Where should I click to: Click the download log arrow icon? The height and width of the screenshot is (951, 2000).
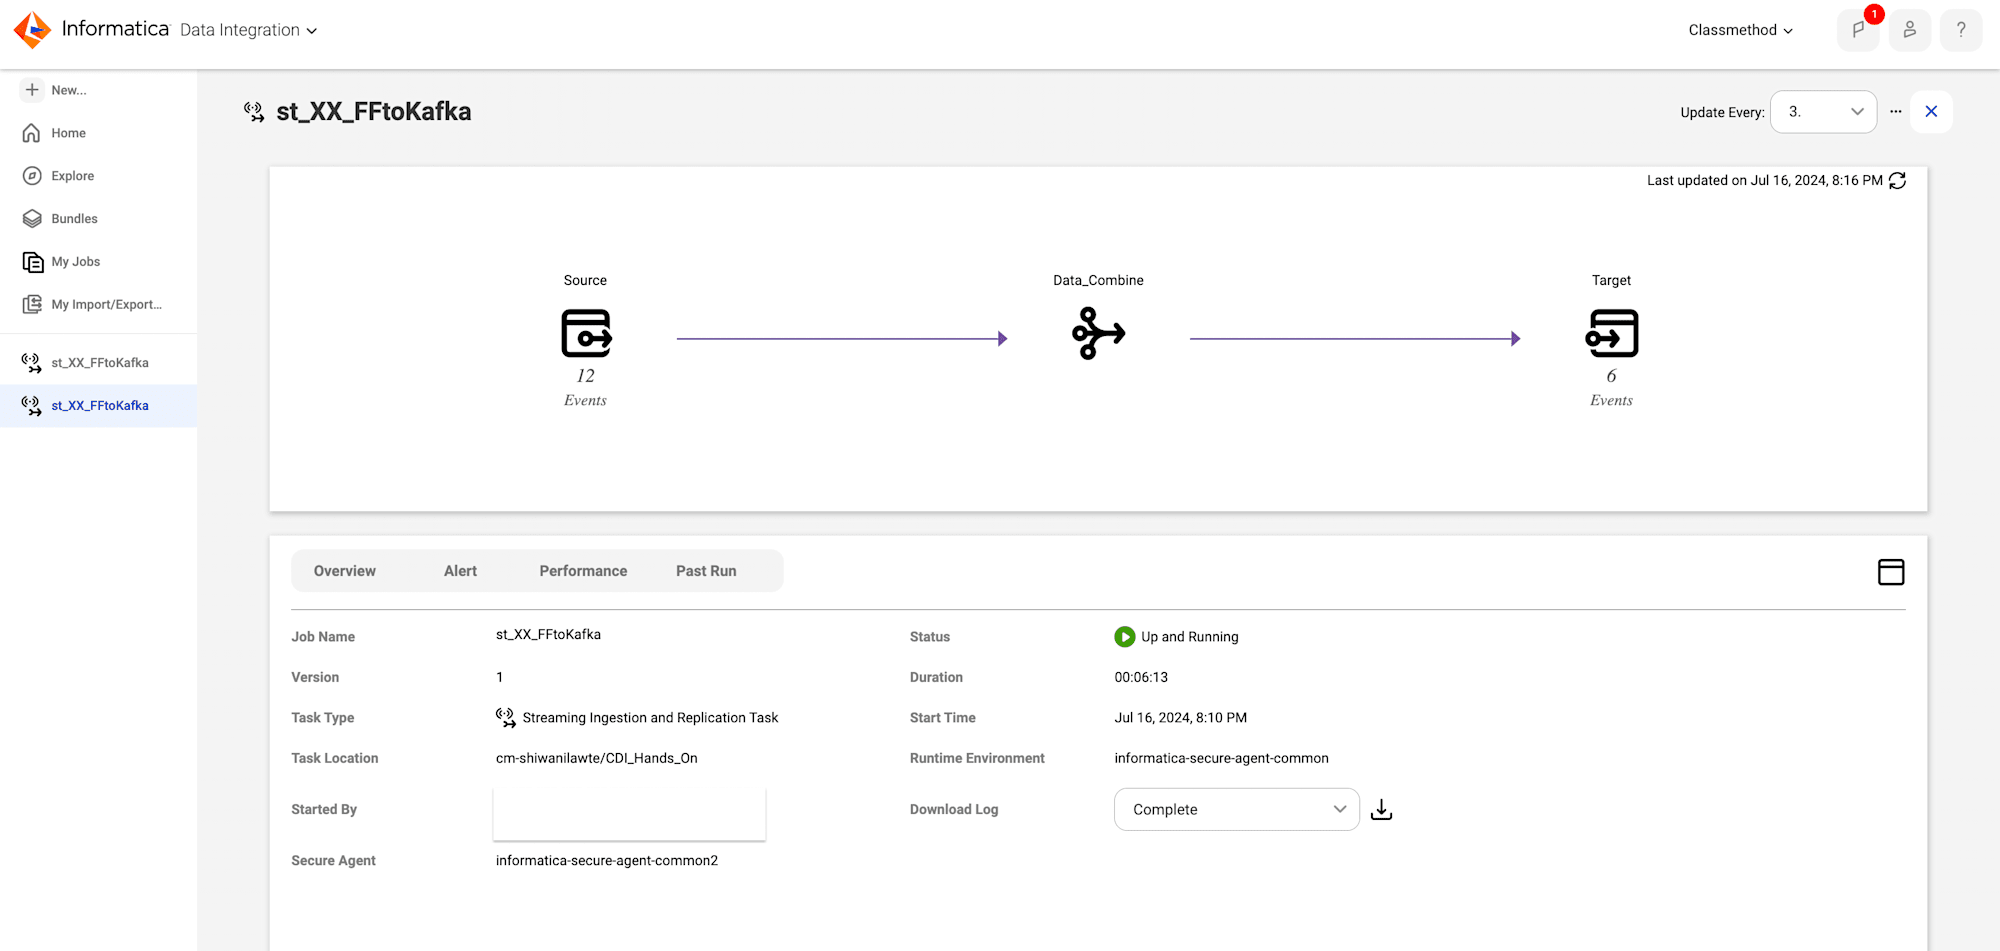pyautogui.click(x=1381, y=810)
